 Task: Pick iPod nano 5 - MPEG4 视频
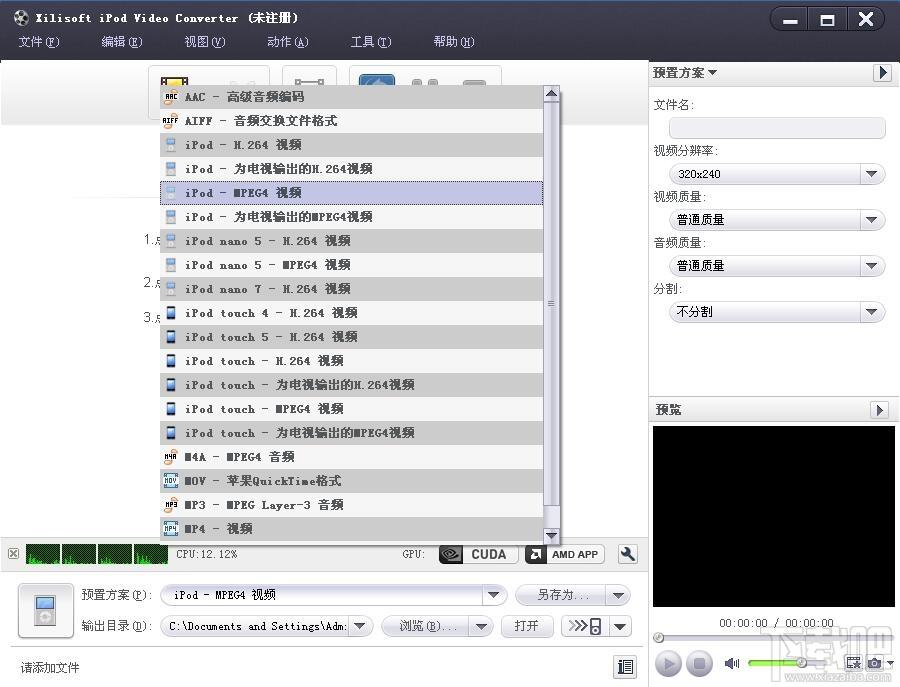click(351, 265)
